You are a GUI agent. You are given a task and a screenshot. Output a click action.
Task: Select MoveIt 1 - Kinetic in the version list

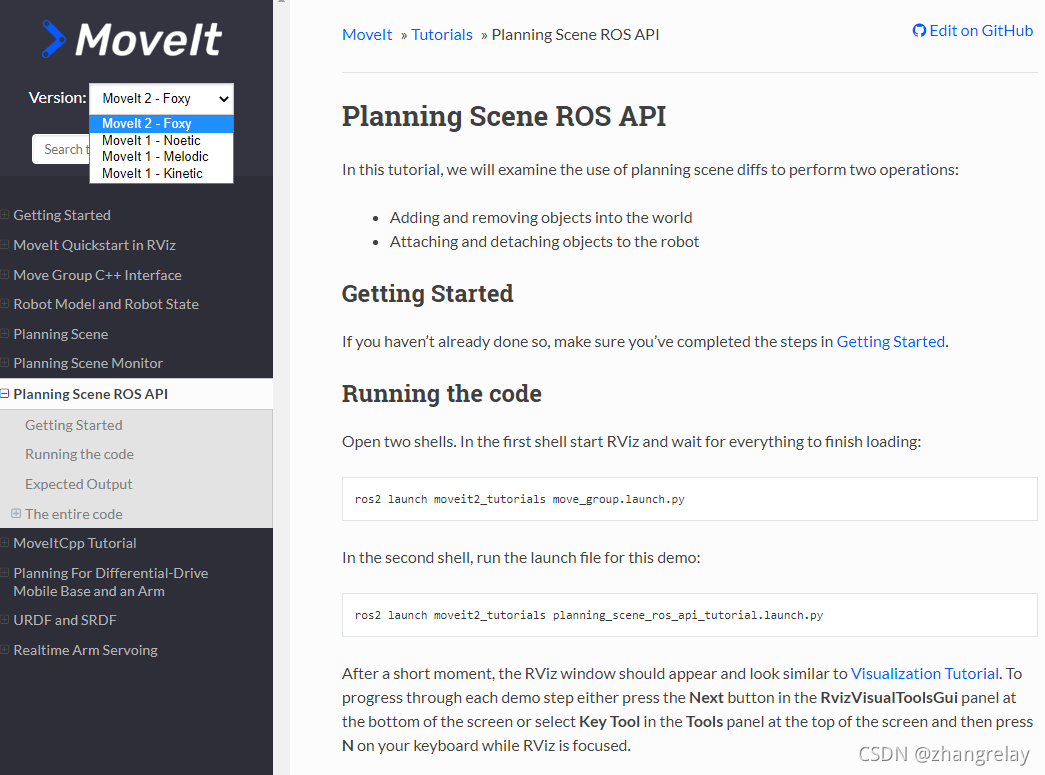coord(161,173)
